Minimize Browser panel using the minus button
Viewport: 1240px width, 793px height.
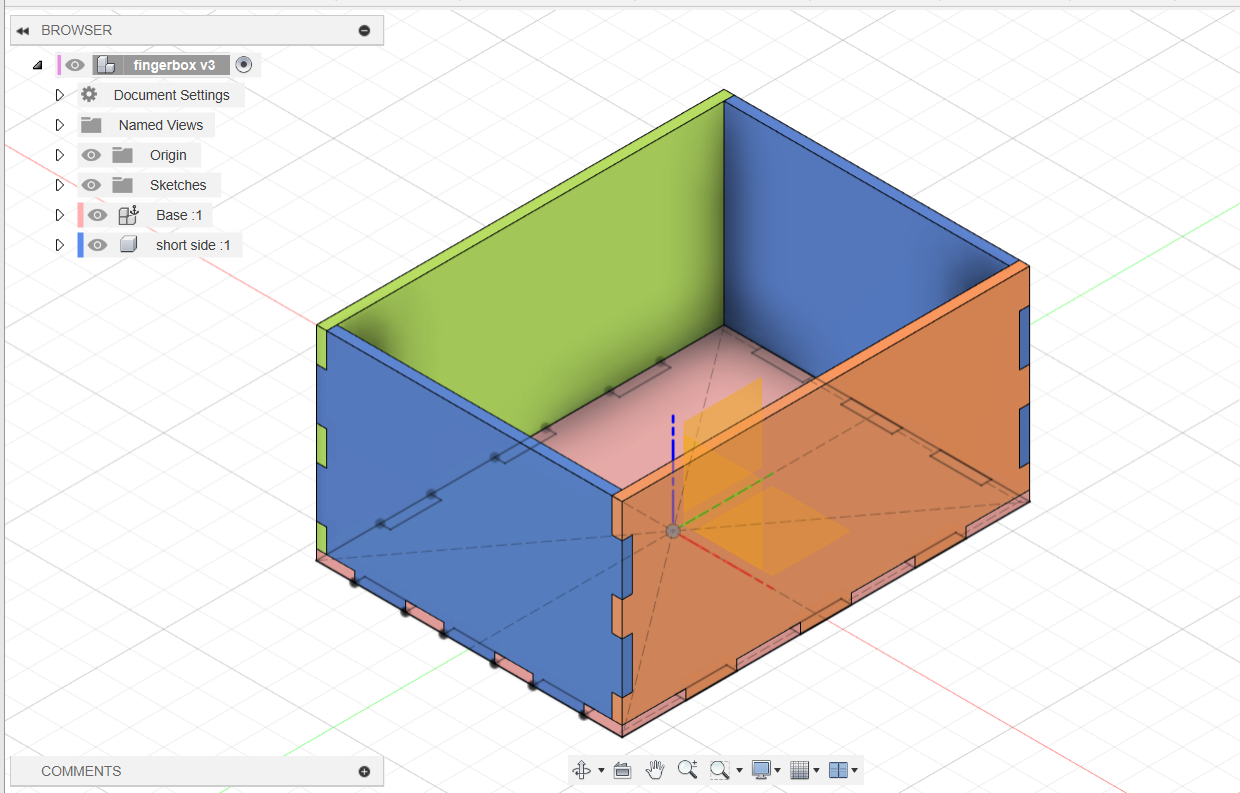coord(364,31)
